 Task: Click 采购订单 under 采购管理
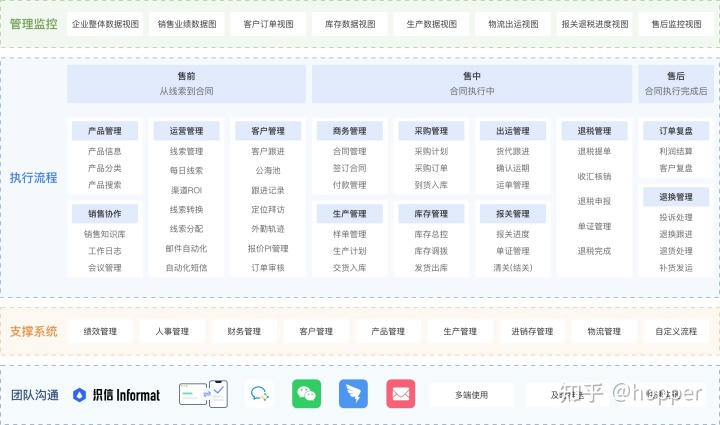431,168
